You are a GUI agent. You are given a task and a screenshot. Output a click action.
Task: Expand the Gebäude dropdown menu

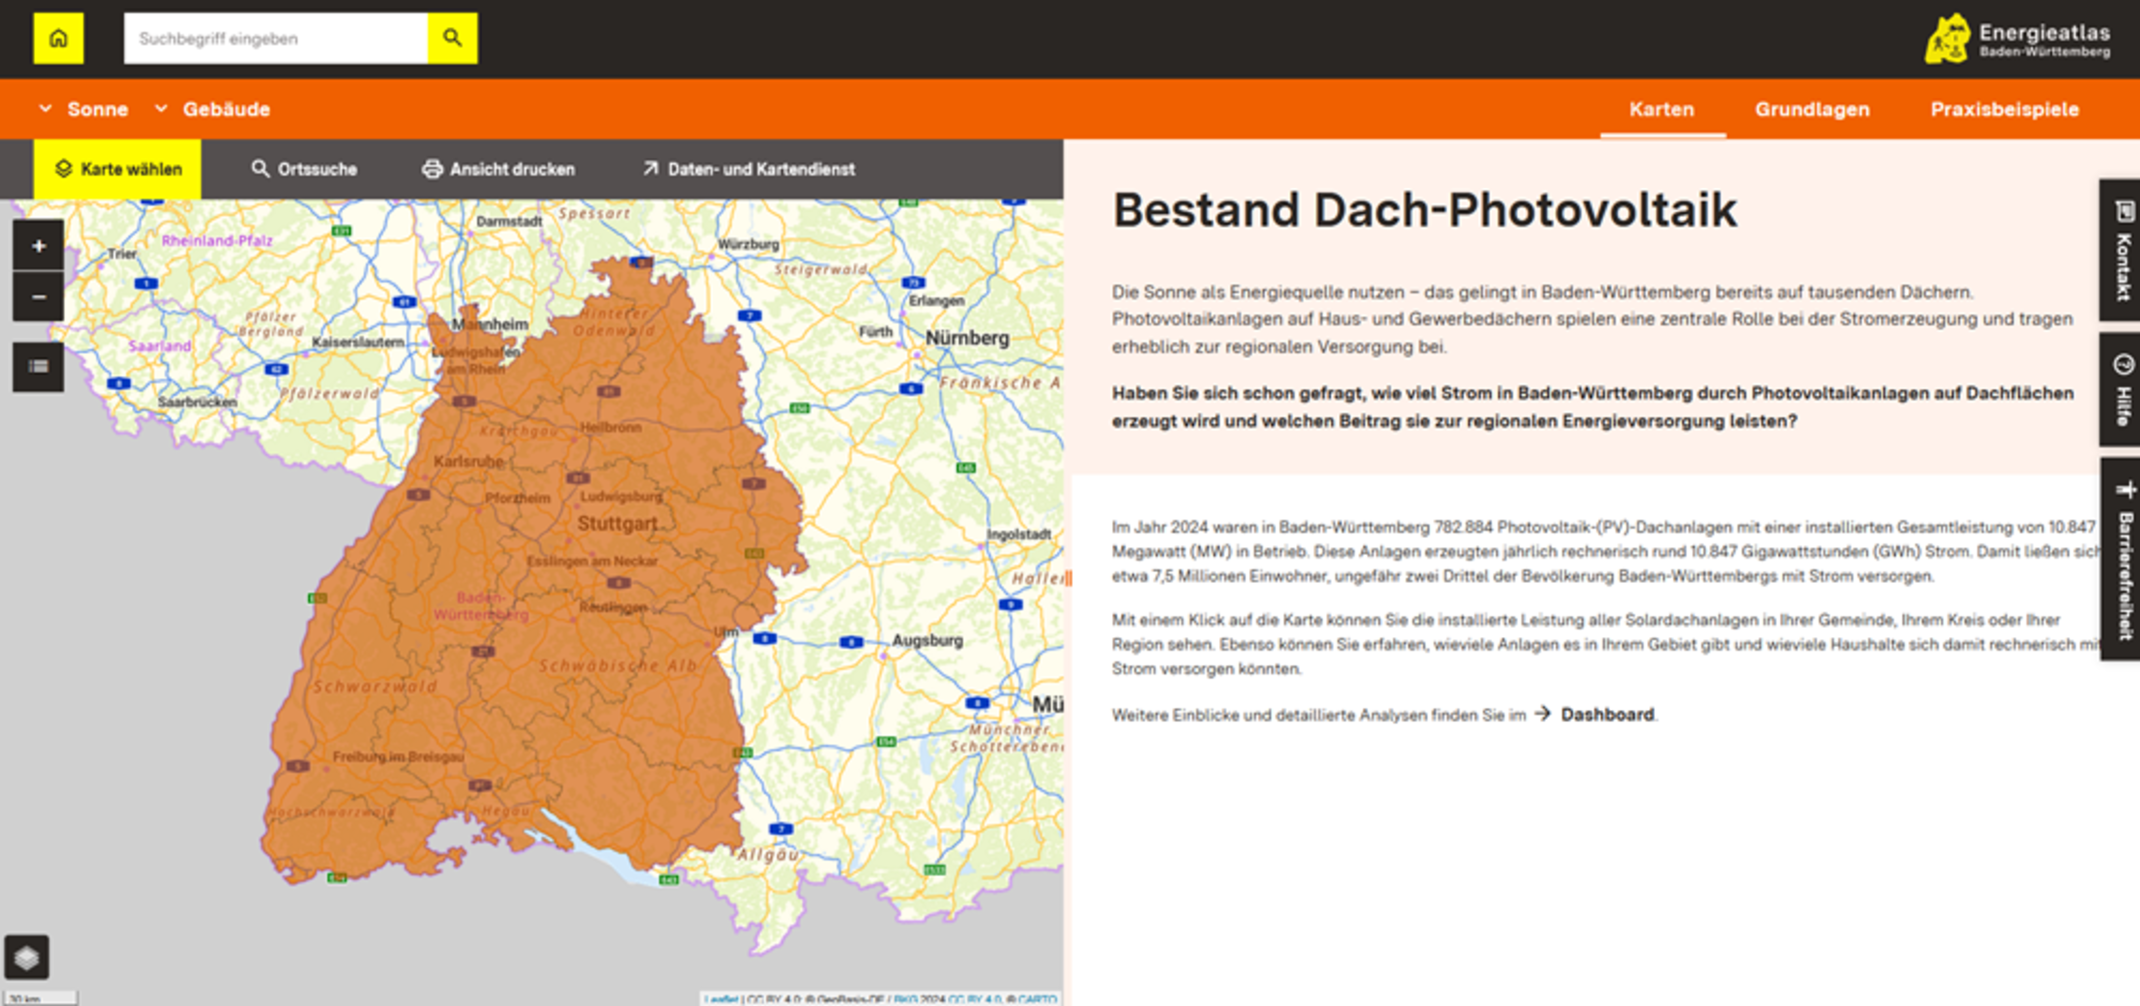pyautogui.click(x=212, y=109)
